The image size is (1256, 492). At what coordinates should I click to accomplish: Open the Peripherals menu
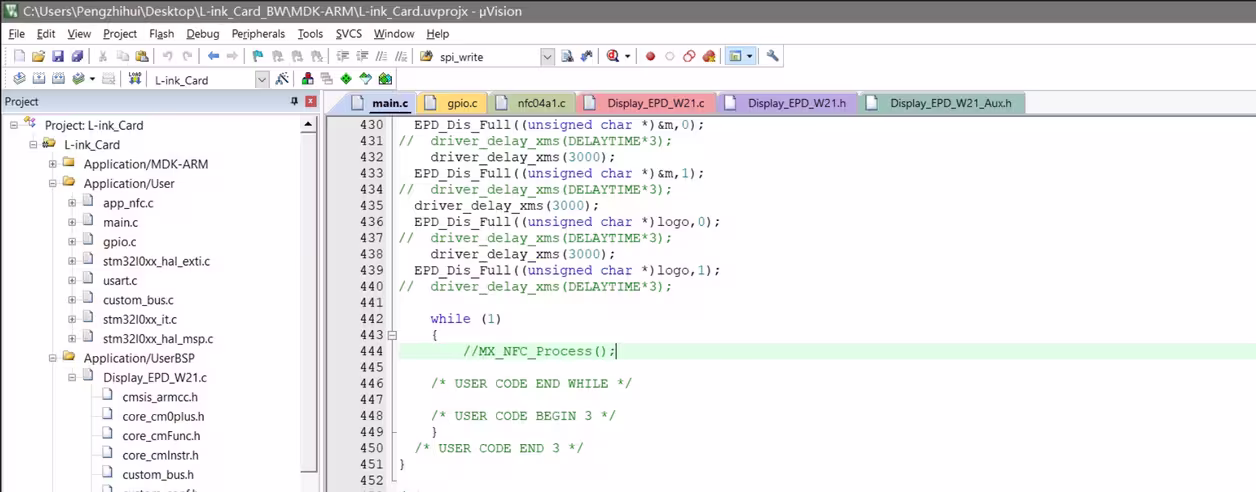pyautogui.click(x=258, y=34)
